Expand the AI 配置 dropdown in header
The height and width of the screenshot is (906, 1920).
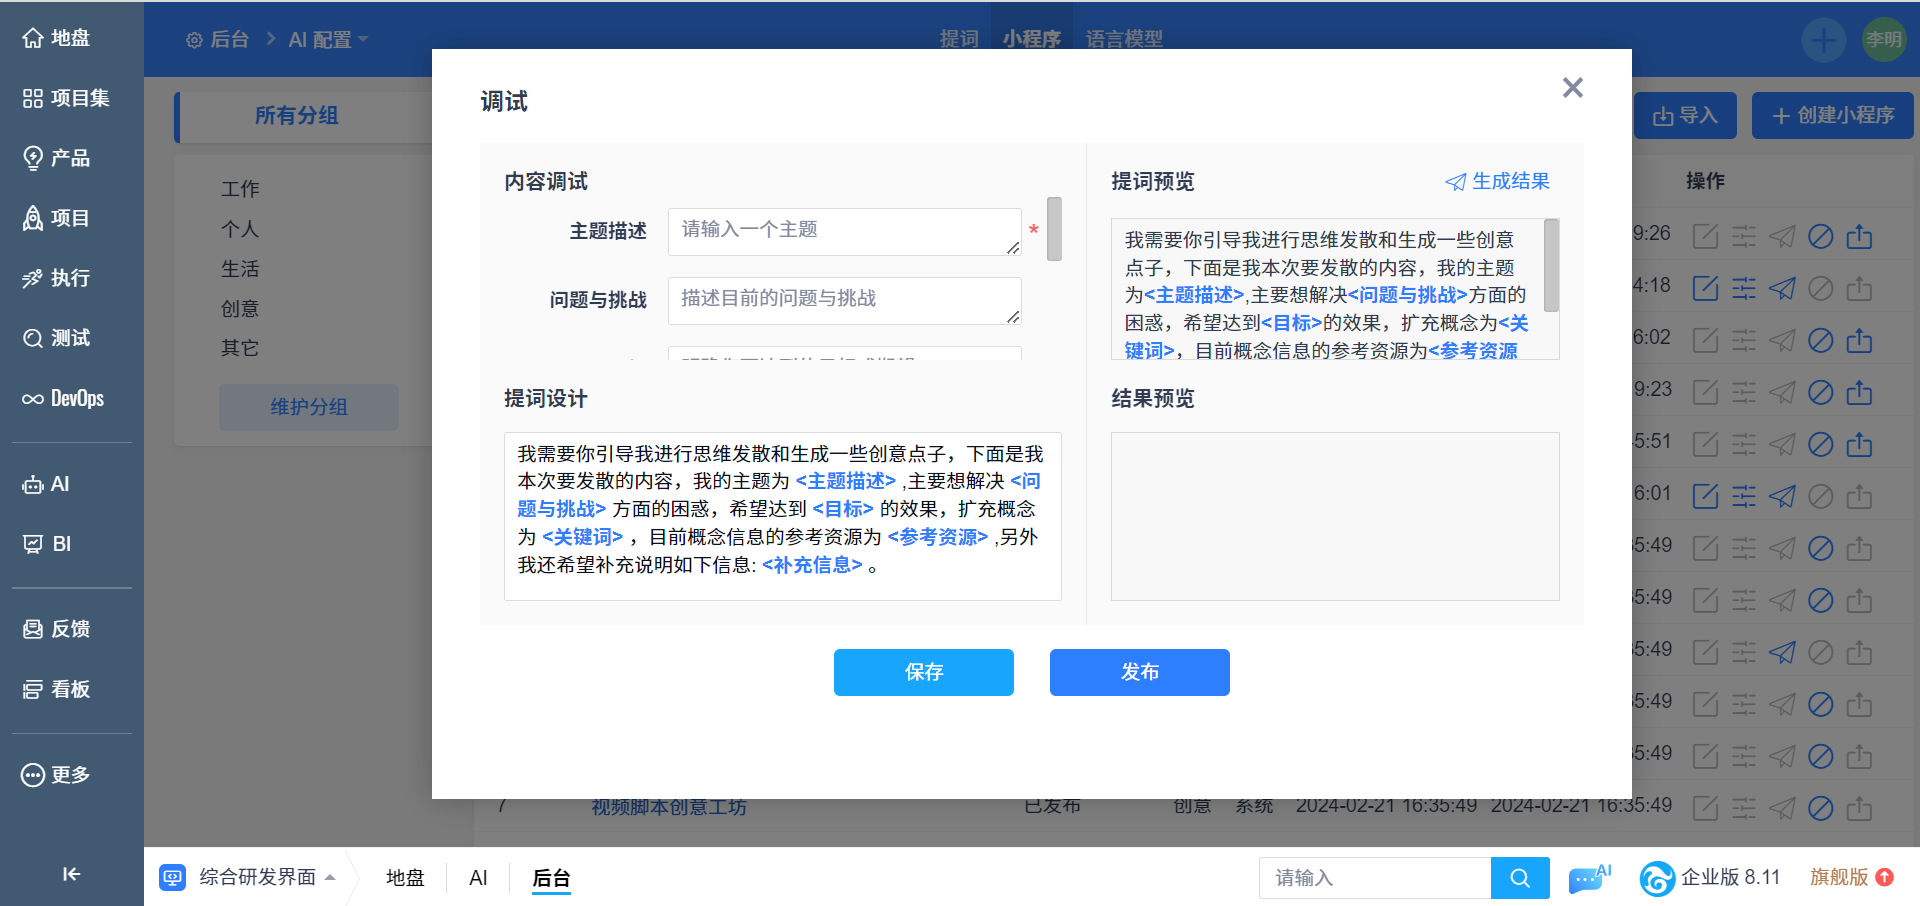pyautogui.click(x=328, y=40)
